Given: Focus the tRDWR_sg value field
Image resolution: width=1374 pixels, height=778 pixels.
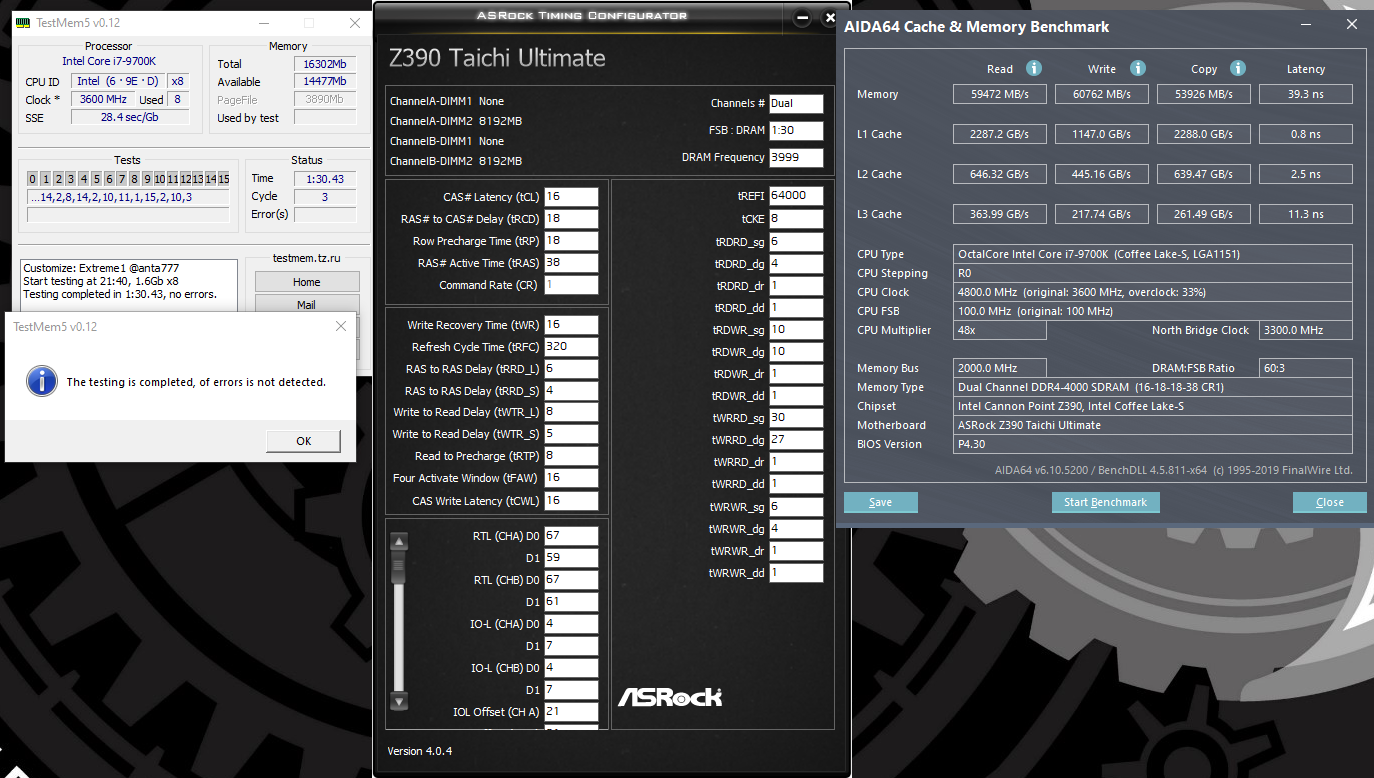Looking at the screenshot, I should 796,330.
